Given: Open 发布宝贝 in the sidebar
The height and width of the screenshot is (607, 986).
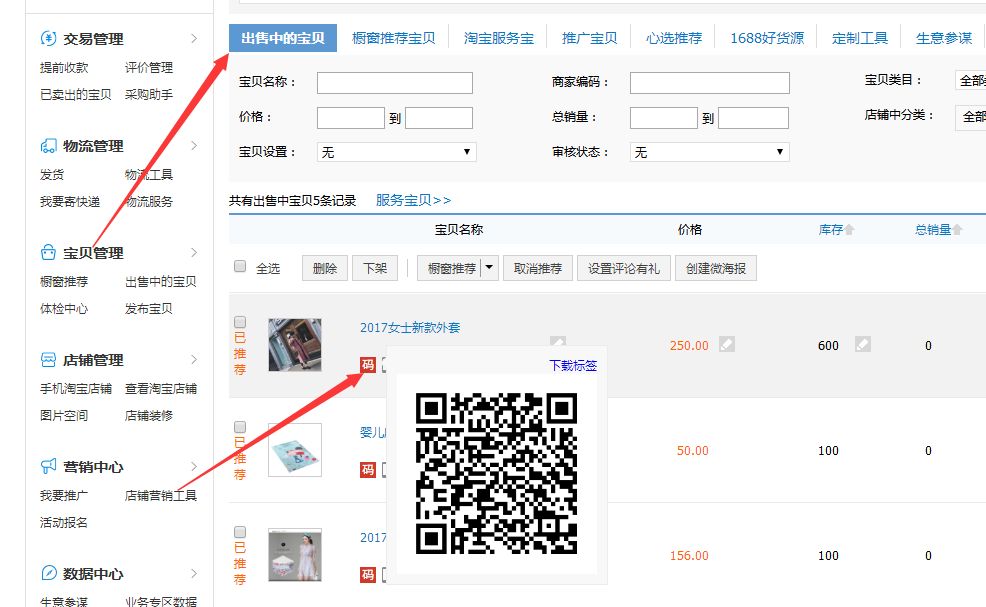Looking at the screenshot, I should [x=148, y=308].
